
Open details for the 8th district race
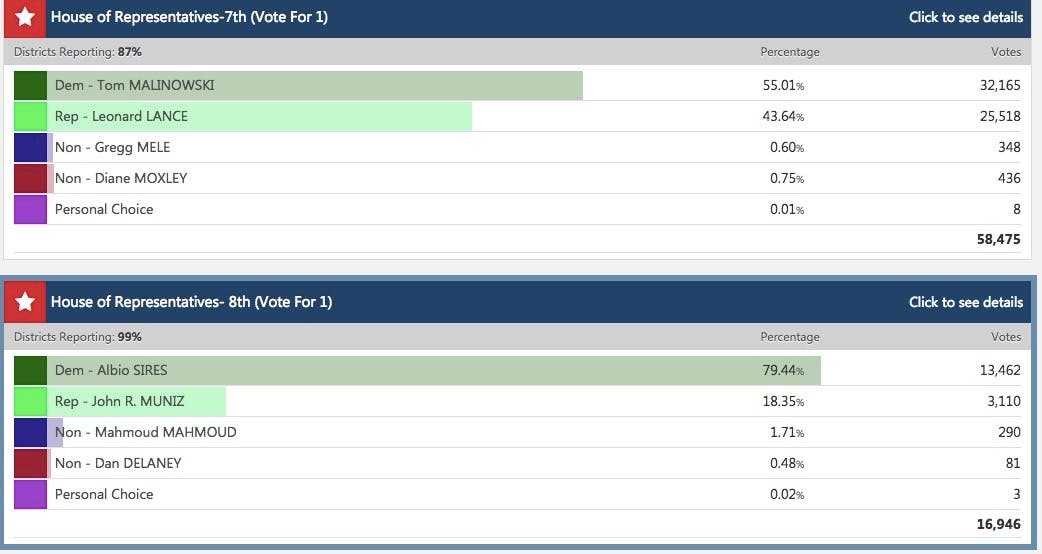pos(965,302)
